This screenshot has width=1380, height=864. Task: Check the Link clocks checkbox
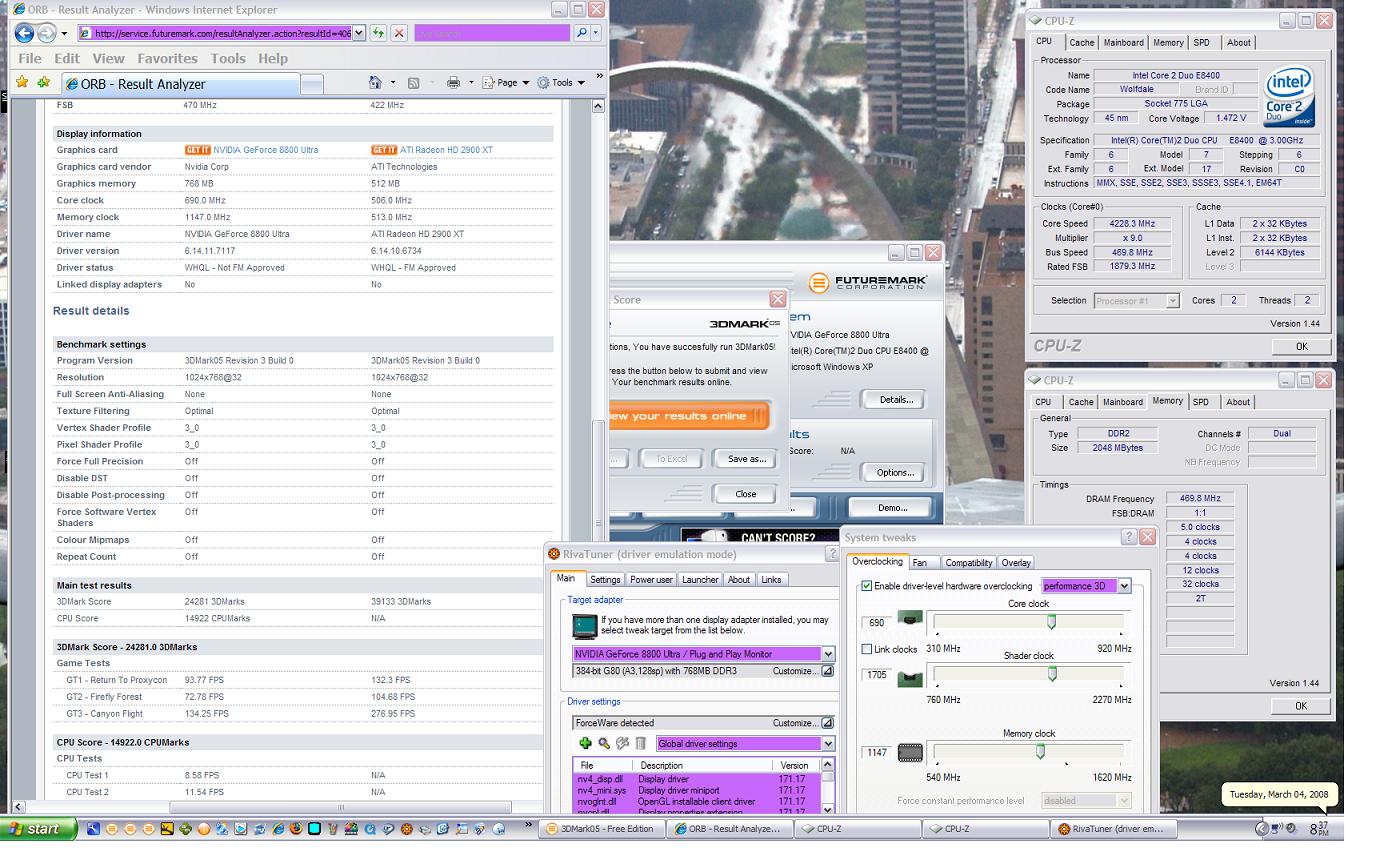(867, 649)
